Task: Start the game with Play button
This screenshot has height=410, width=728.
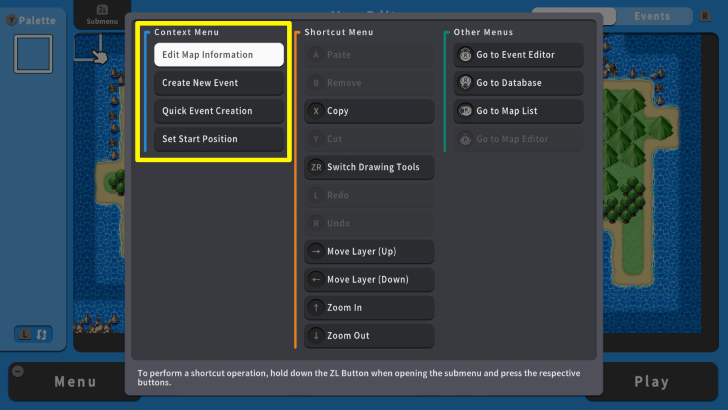Action: (651, 382)
